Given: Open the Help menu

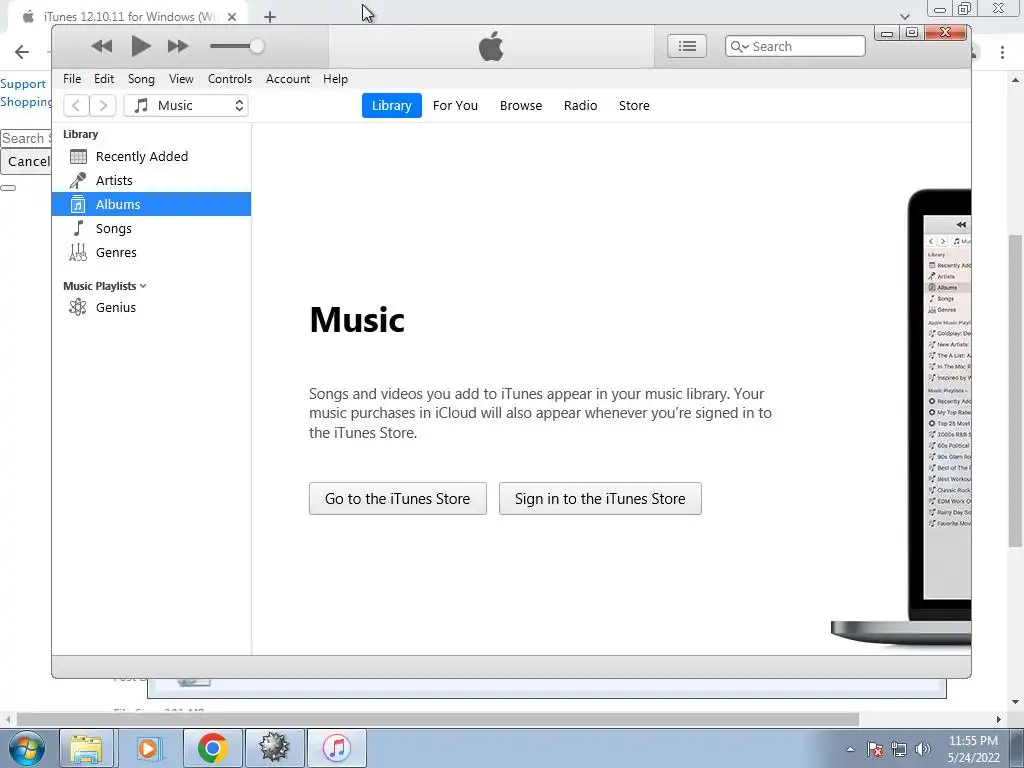Looking at the screenshot, I should click(336, 79).
